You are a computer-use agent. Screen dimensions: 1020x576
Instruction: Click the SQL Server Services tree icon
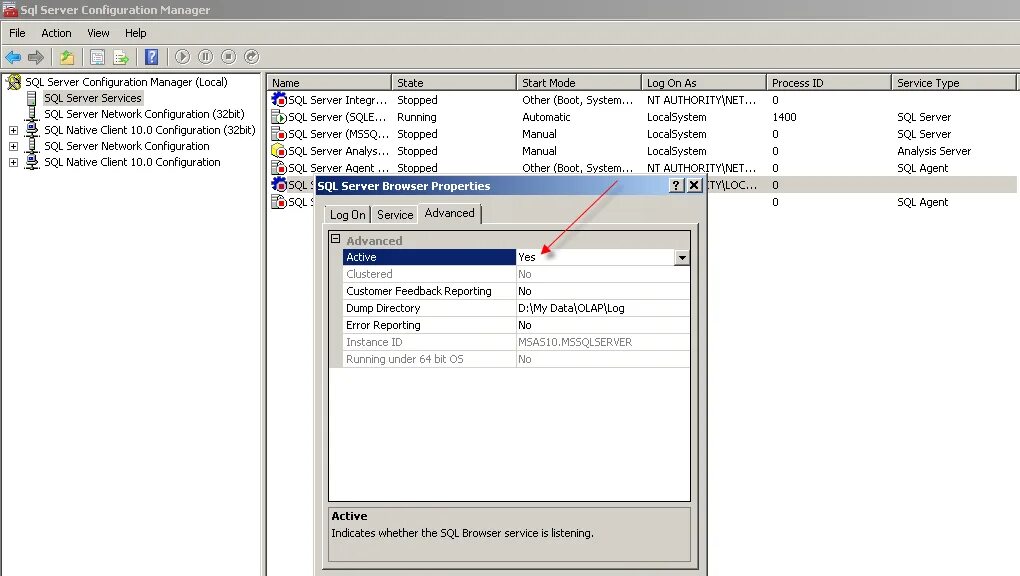31,98
